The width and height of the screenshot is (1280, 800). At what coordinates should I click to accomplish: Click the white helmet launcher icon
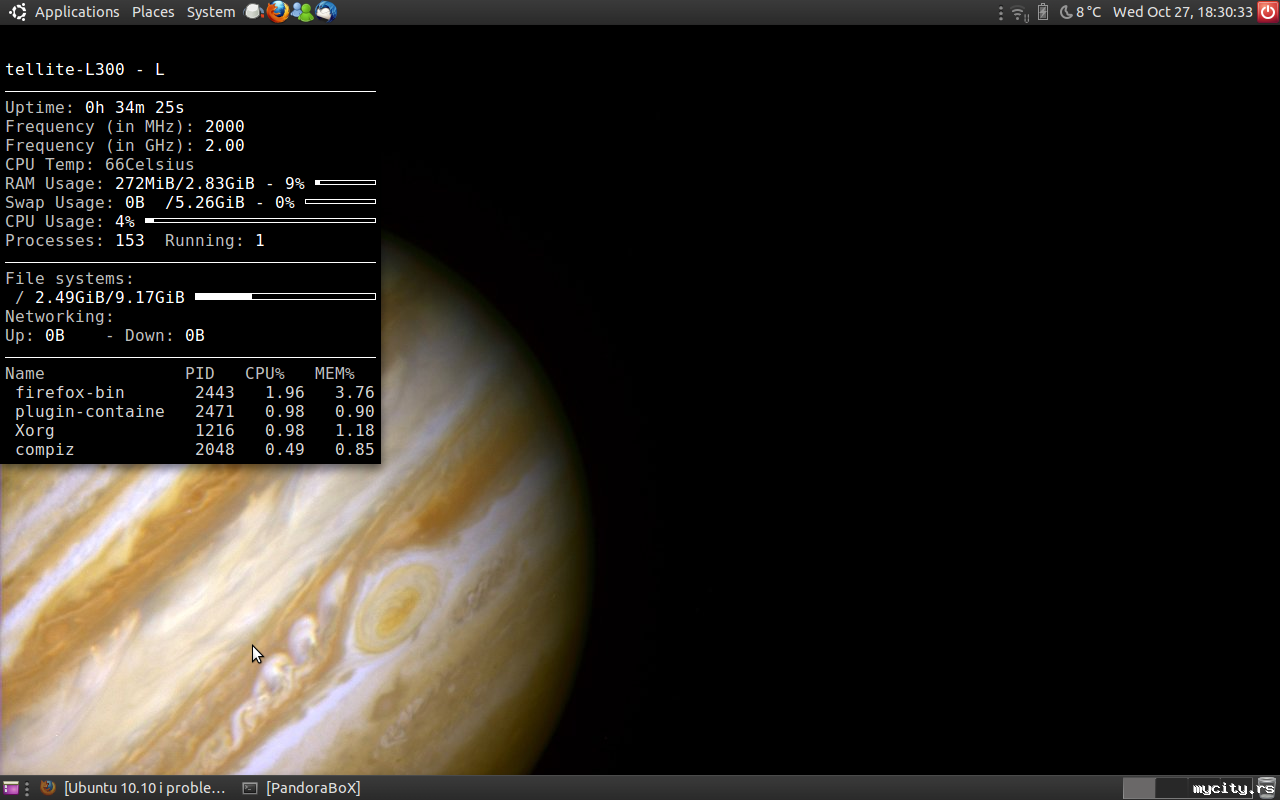(254, 12)
